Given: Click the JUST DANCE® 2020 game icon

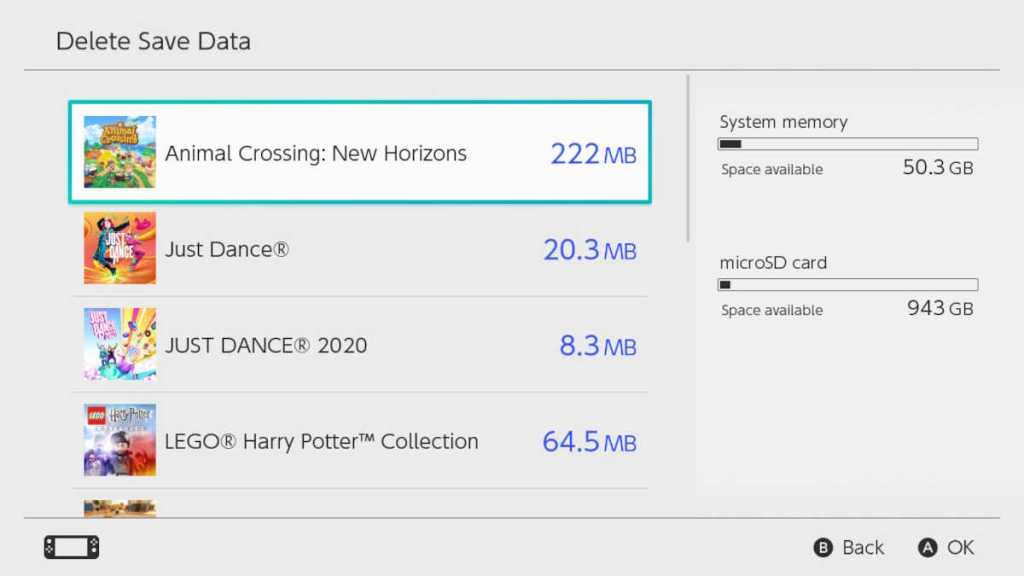Looking at the screenshot, I should pyautogui.click(x=119, y=344).
